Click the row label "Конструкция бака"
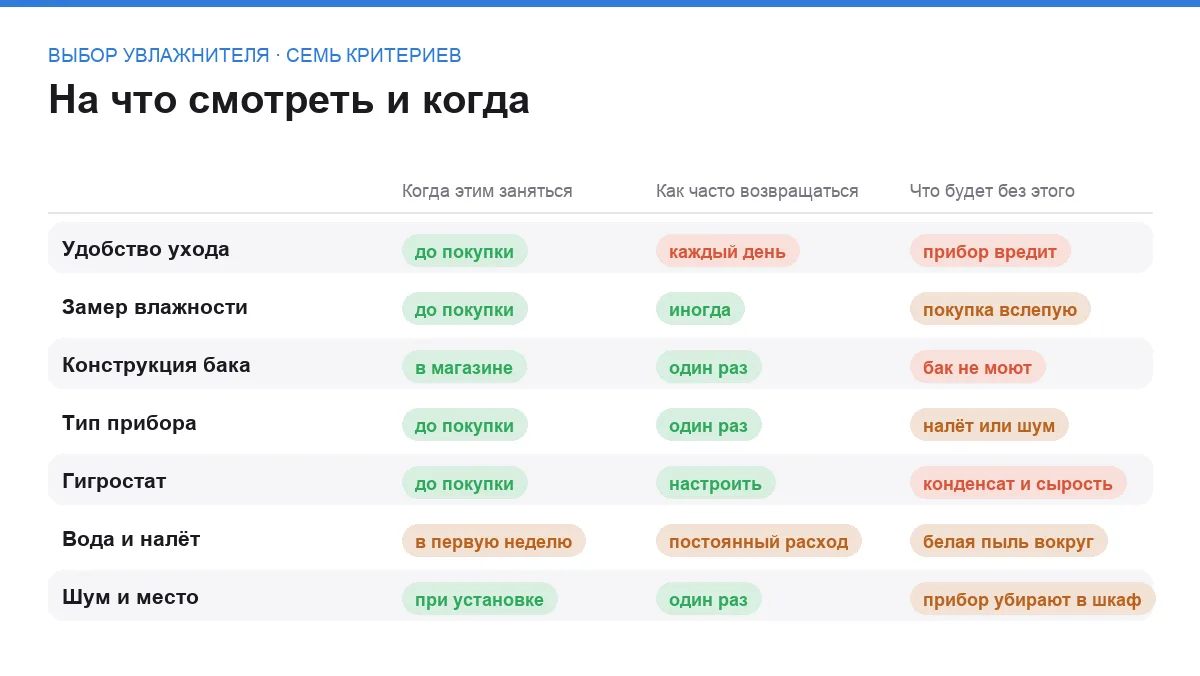Image resolution: width=1200 pixels, height=676 pixels. click(x=156, y=365)
